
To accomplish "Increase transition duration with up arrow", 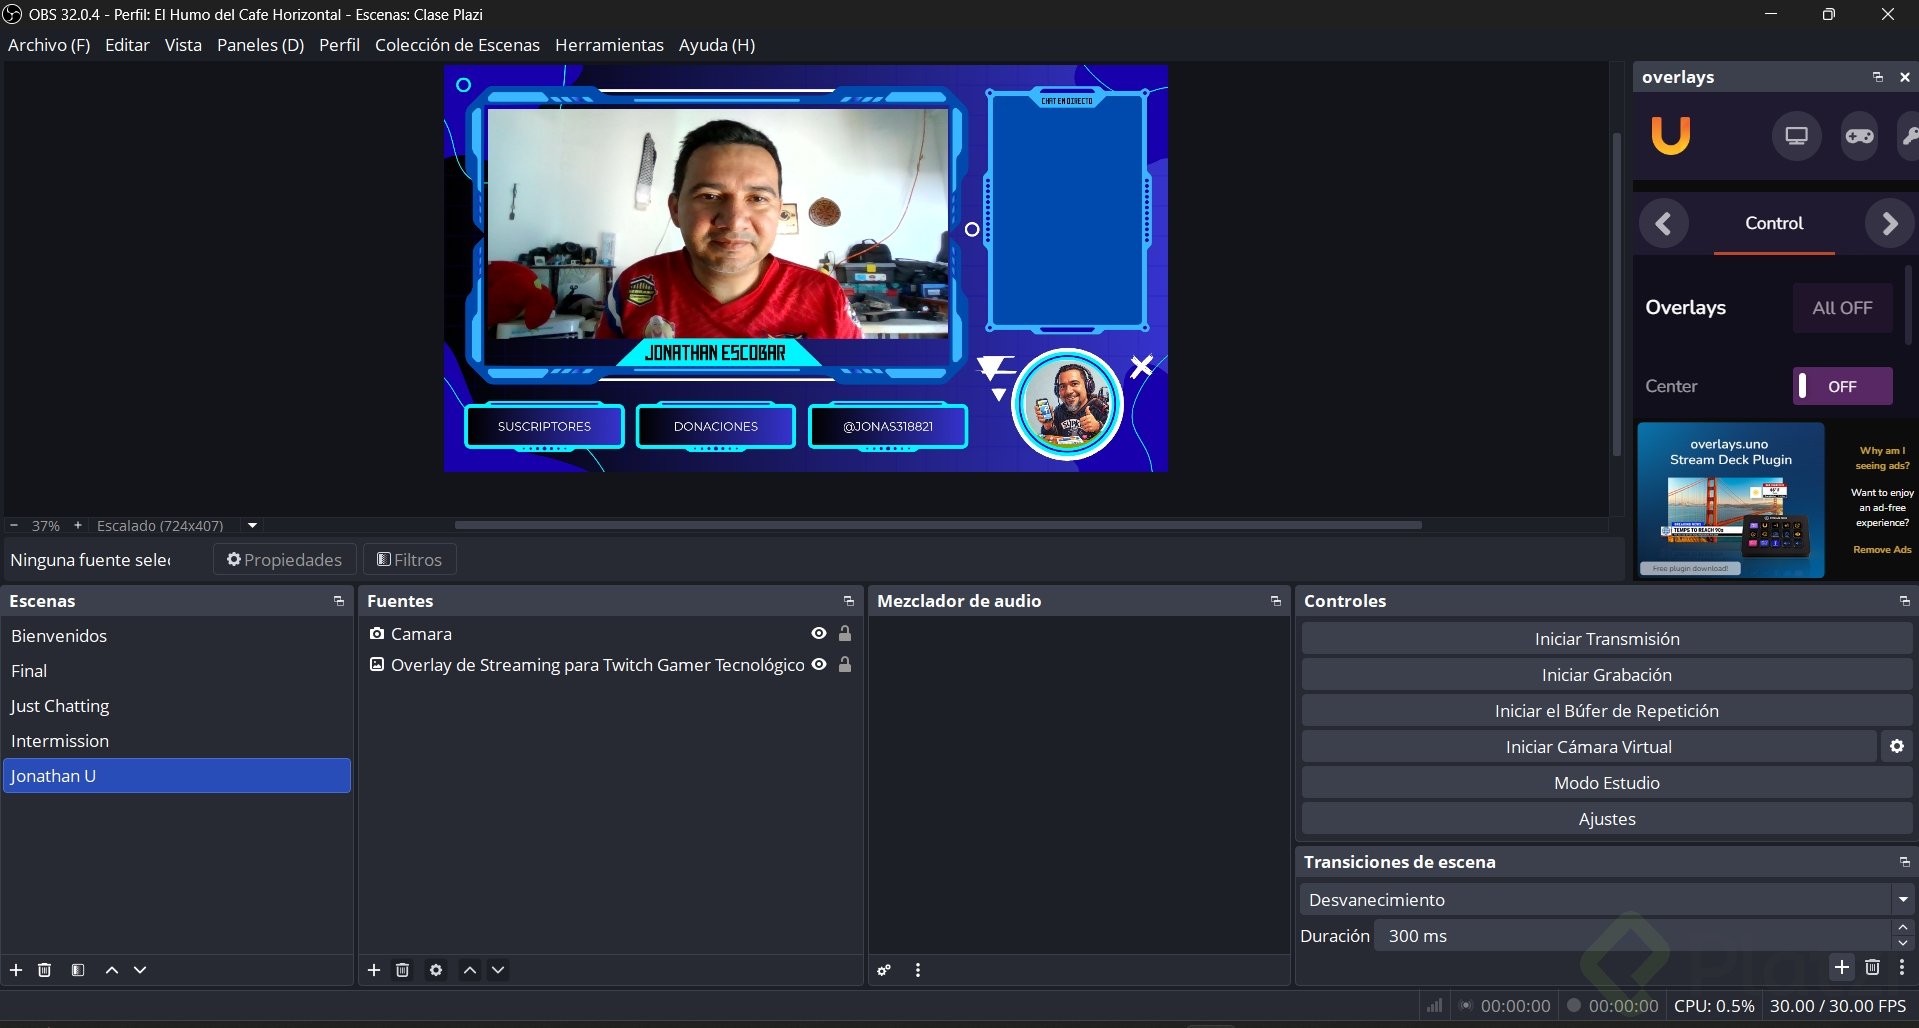I will pyautogui.click(x=1903, y=928).
